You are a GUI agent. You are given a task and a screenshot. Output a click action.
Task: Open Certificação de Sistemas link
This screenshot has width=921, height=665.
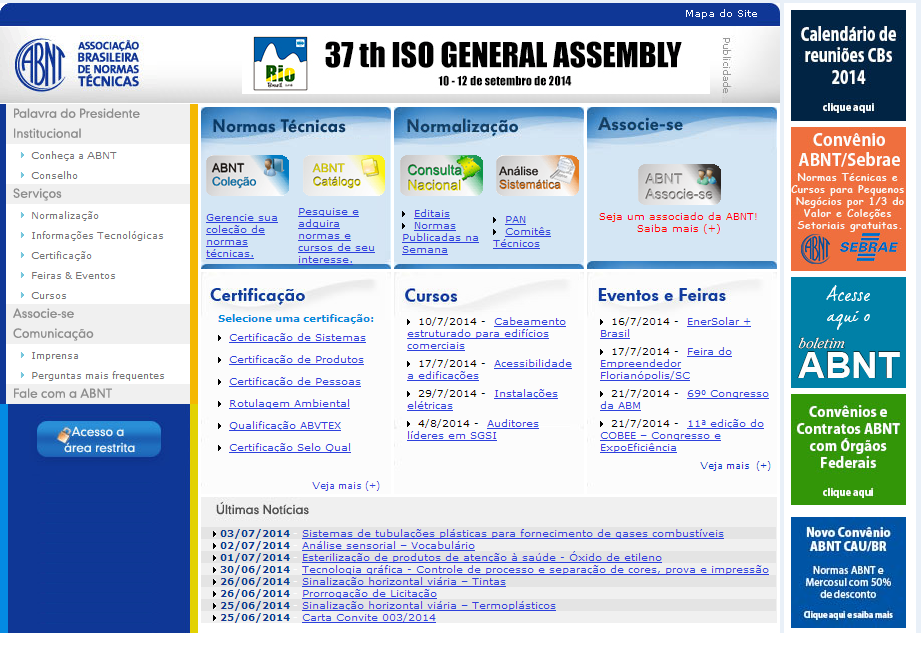click(x=297, y=338)
